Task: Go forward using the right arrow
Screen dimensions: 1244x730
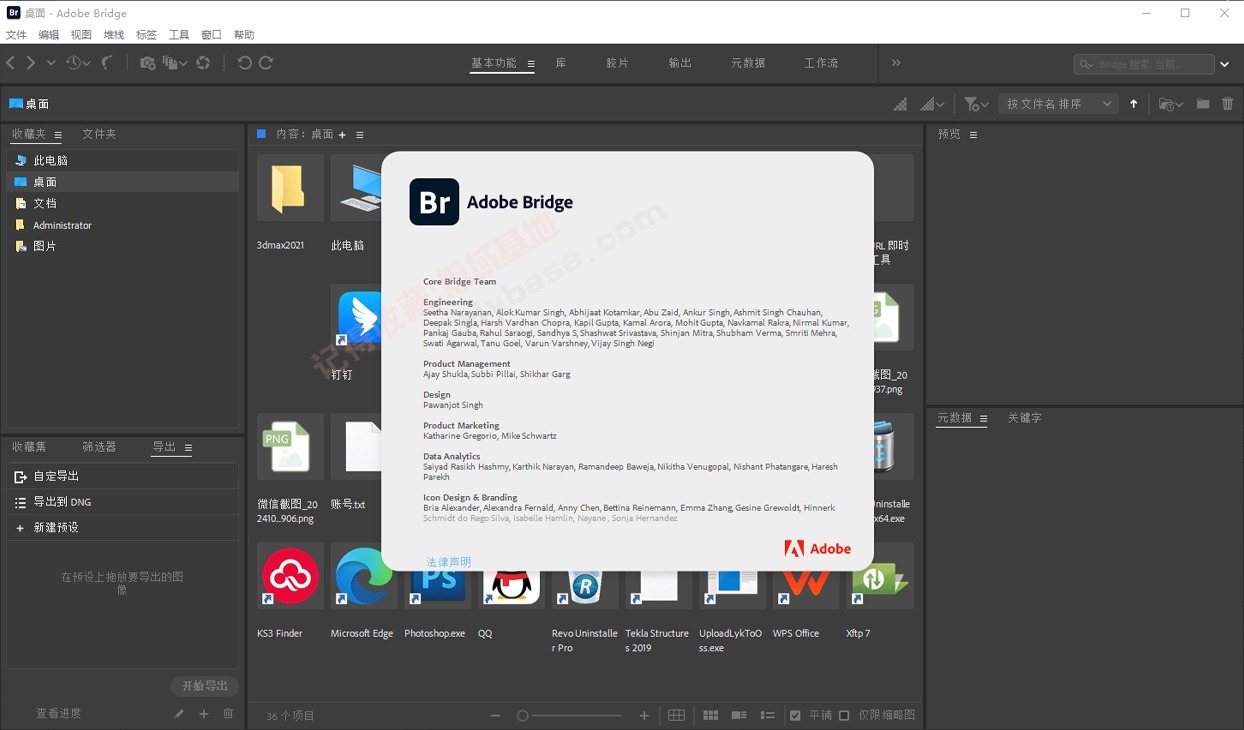Action: point(31,63)
